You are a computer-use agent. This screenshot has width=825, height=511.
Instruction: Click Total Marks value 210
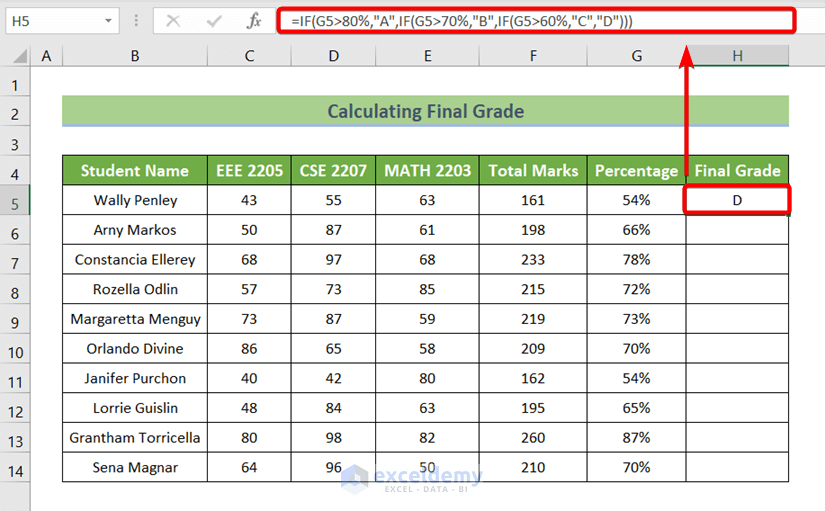tap(533, 467)
